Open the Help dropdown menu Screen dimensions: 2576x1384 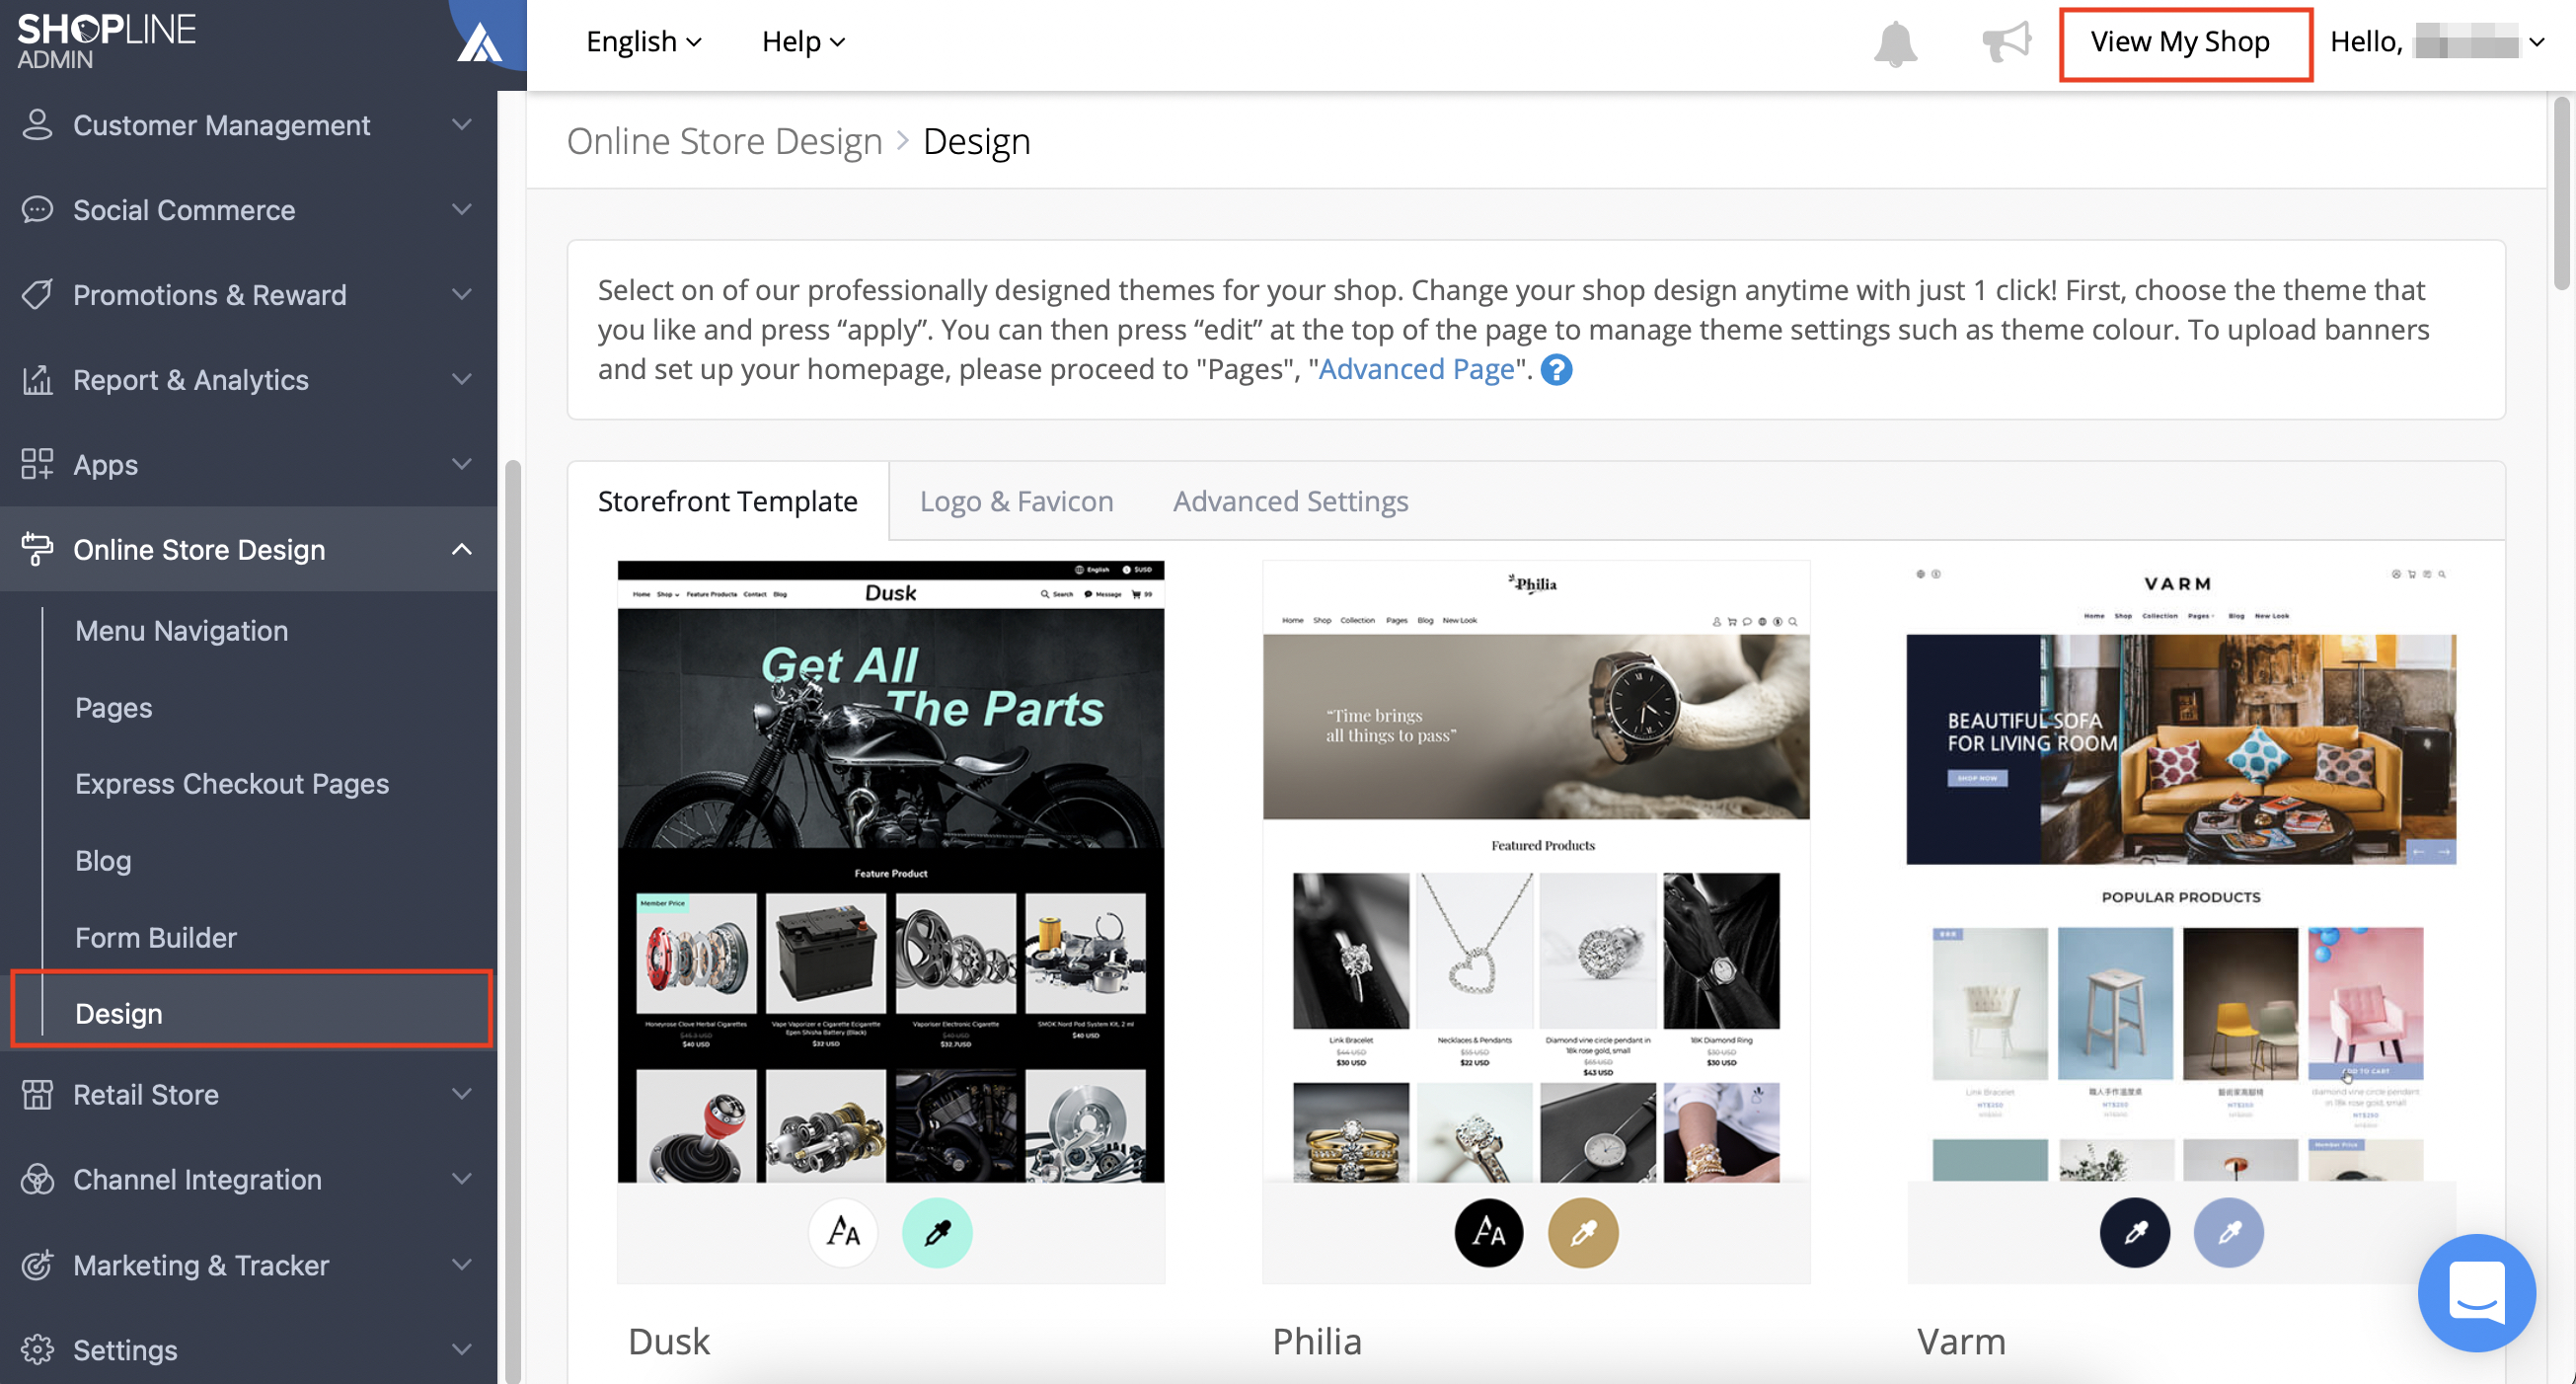coord(804,42)
